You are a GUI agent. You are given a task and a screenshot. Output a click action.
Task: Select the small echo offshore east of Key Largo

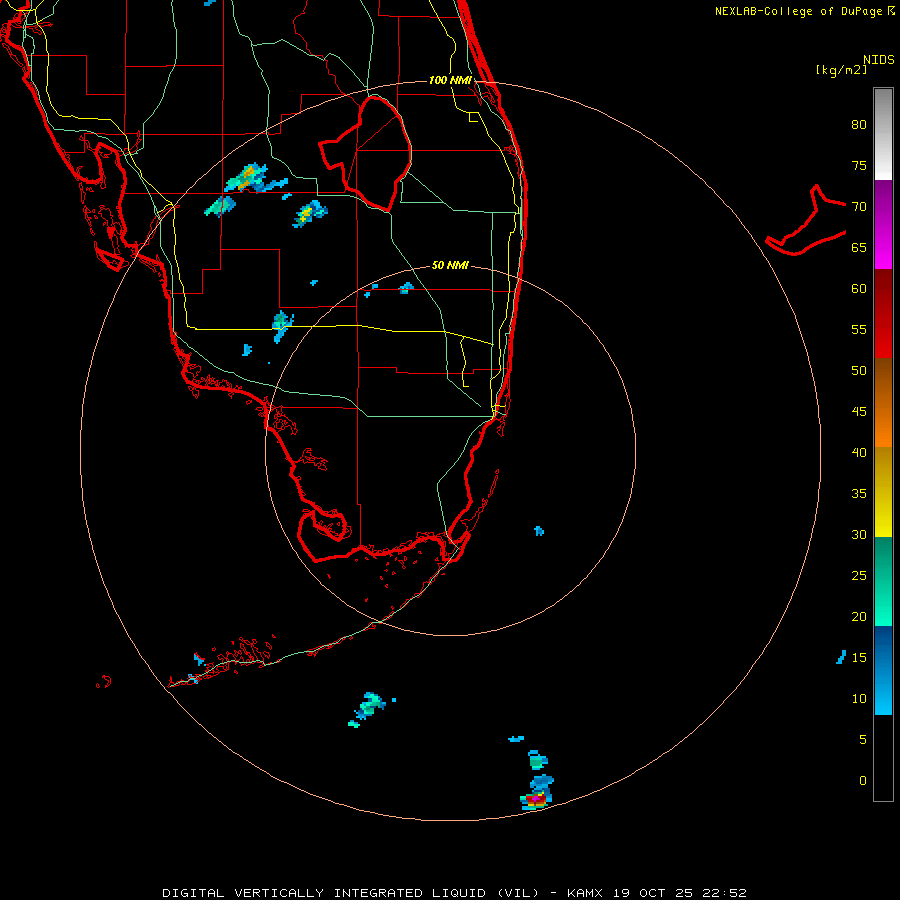[539, 531]
